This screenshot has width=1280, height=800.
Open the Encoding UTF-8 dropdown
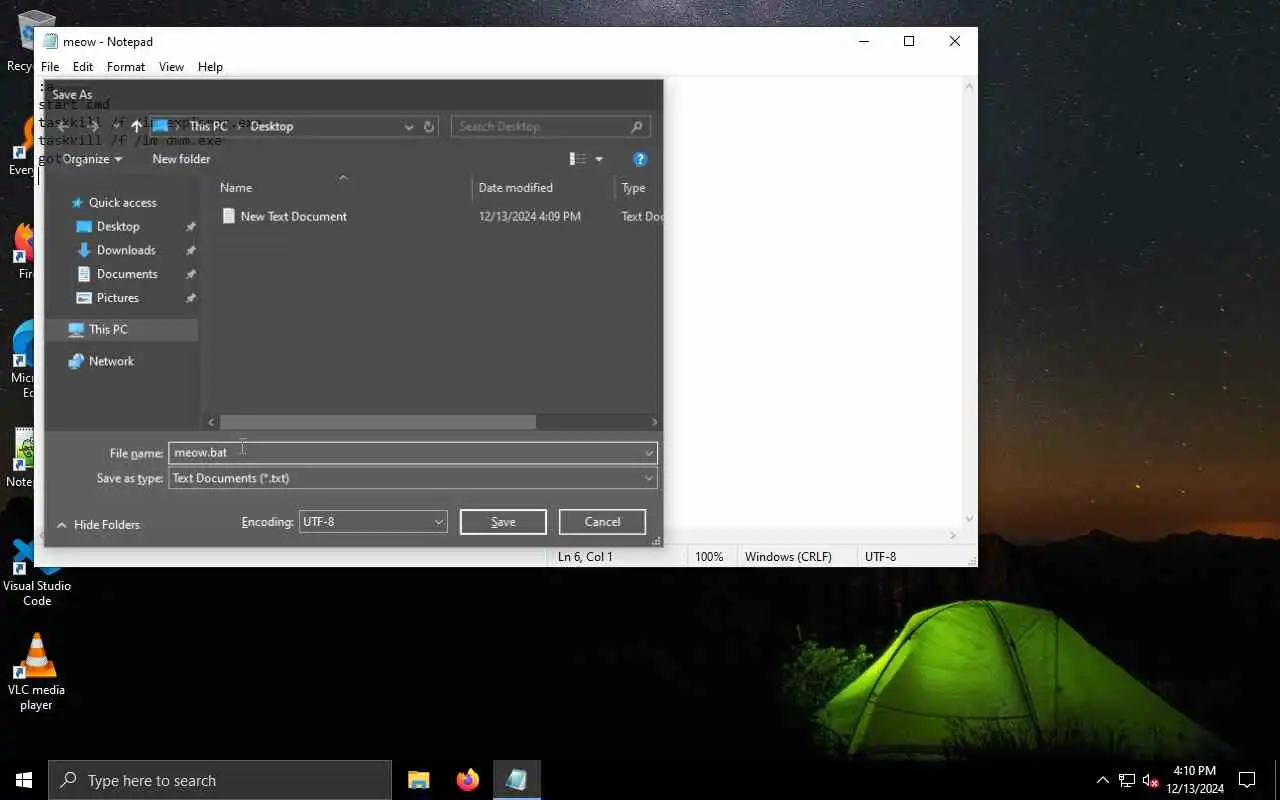click(372, 522)
